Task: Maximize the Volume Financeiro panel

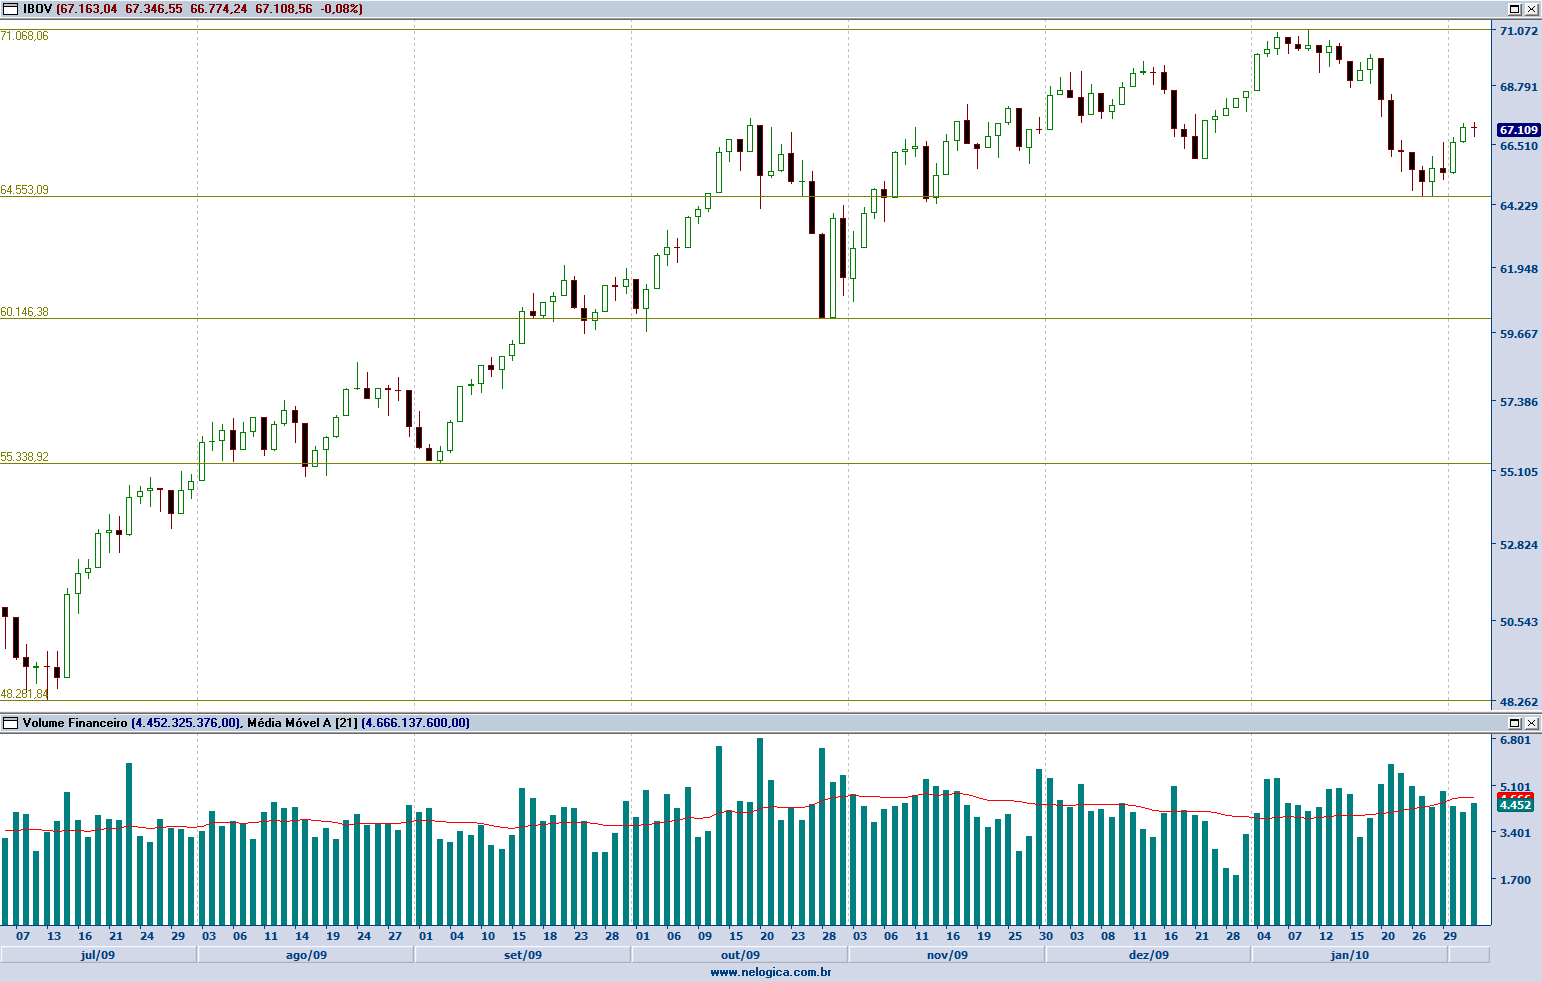Action: click(1515, 723)
